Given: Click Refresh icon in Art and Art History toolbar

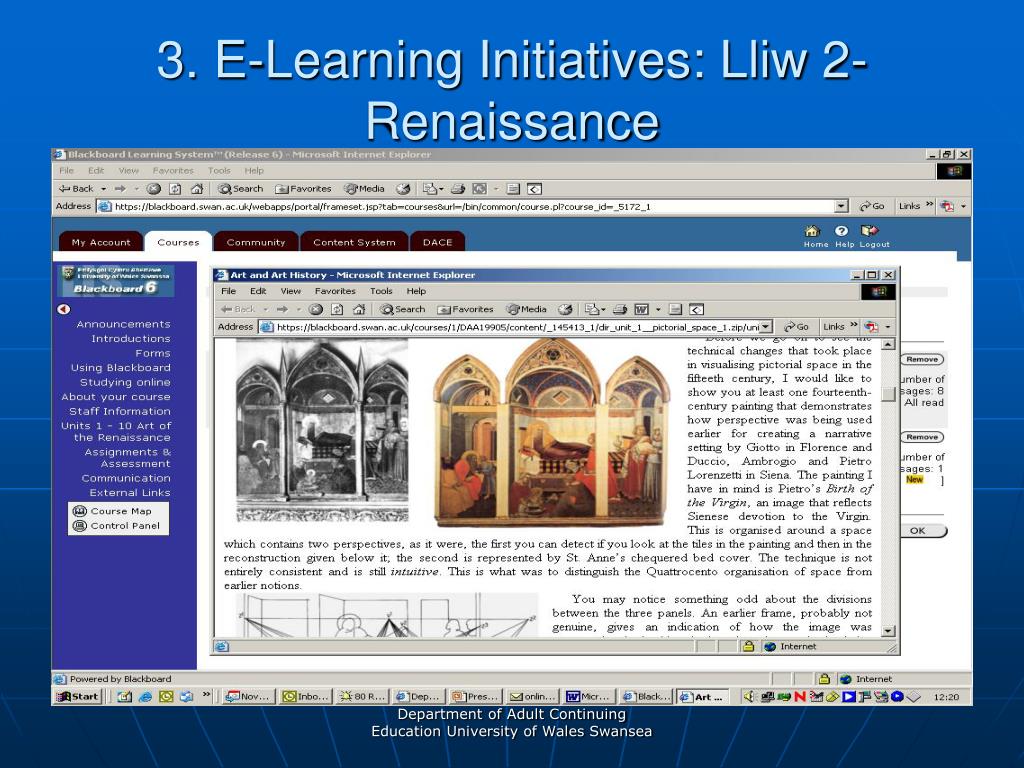Looking at the screenshot, I should click(x=337, y=310).
